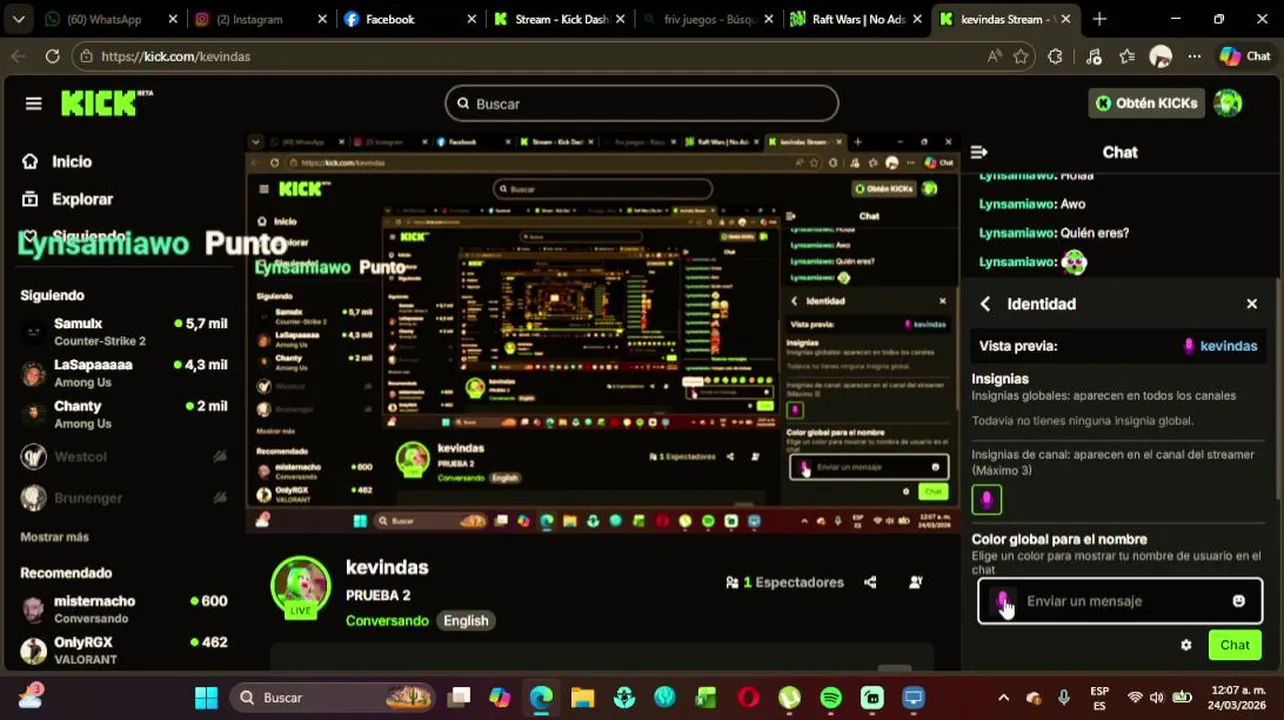Click the live stream video player
1284x720 pixels.
click(602, 331)
